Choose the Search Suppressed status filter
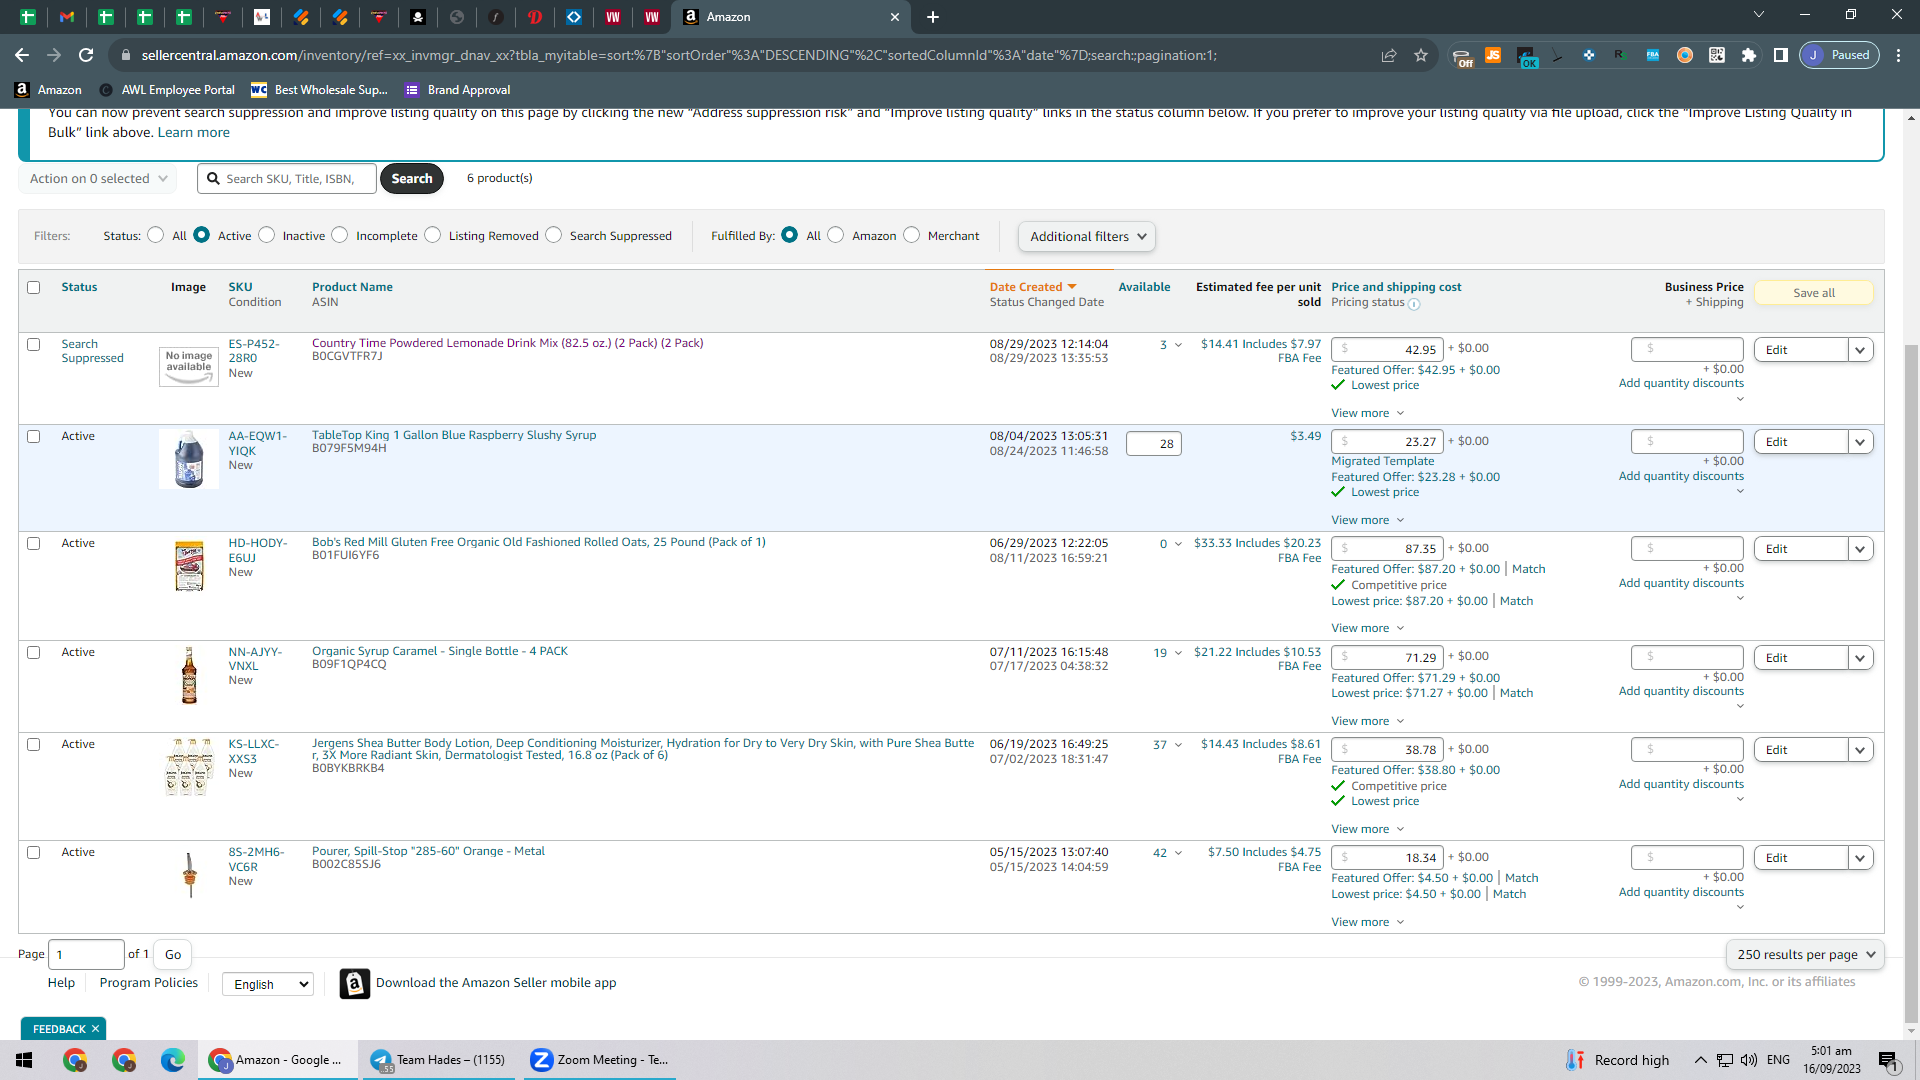1920x1080 pixels. point(553,235)
